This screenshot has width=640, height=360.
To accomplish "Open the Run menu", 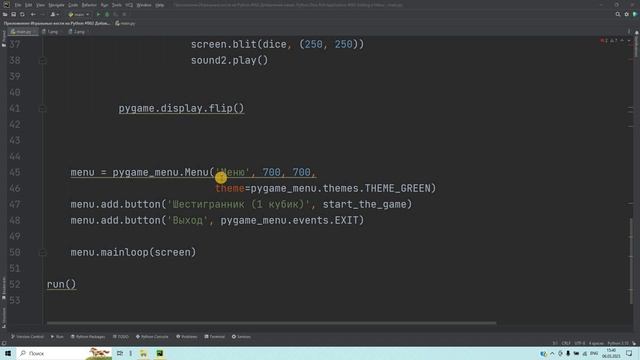I will pyautogui.click(x=104, y=5).
